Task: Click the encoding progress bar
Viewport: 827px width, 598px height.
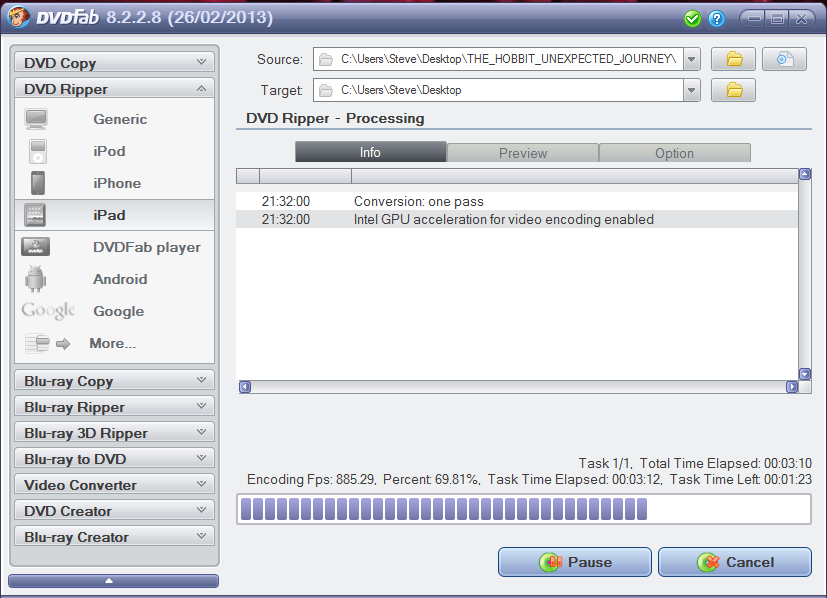Action: (x=524, y=509)
